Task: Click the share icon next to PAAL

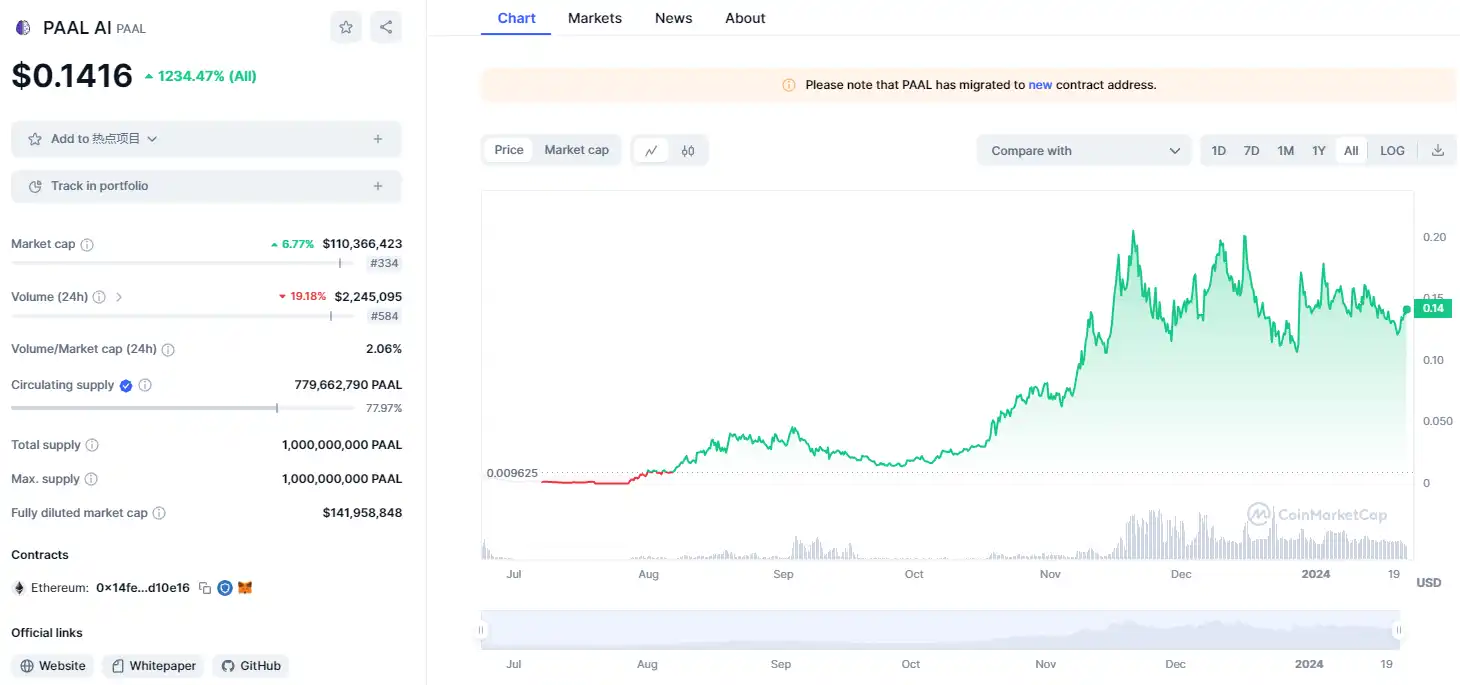Action: (x=386, y=27)
